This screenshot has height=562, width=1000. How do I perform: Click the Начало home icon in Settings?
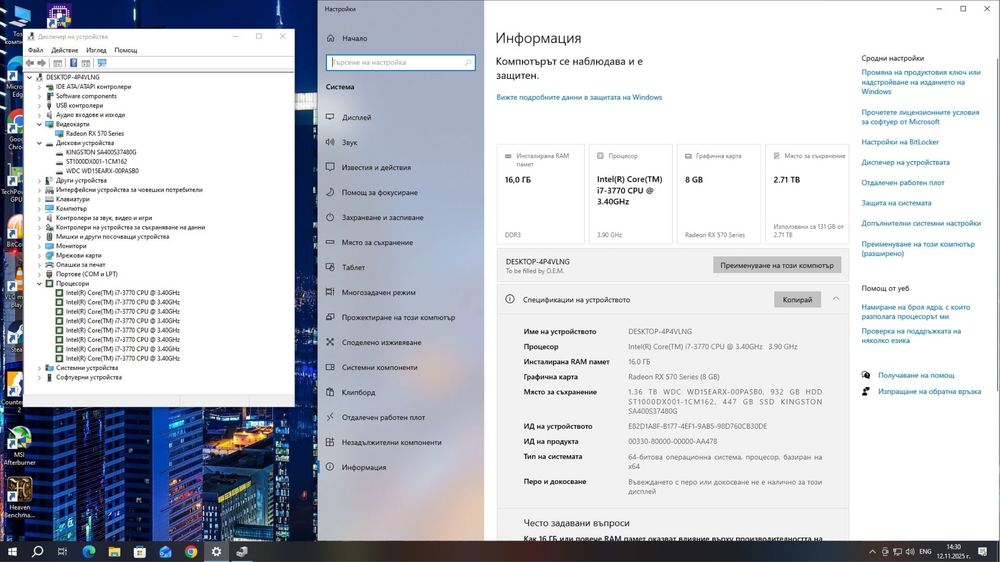pos(330,38)
